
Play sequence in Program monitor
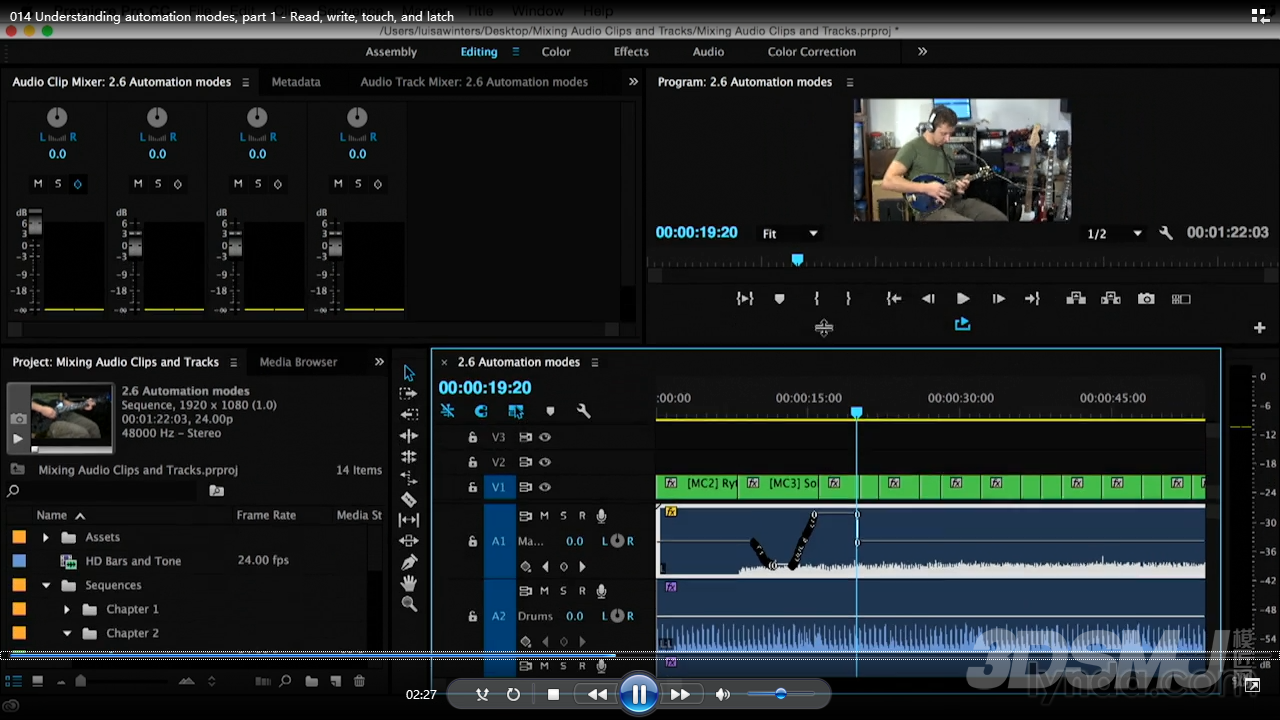[x=963, y=299]
